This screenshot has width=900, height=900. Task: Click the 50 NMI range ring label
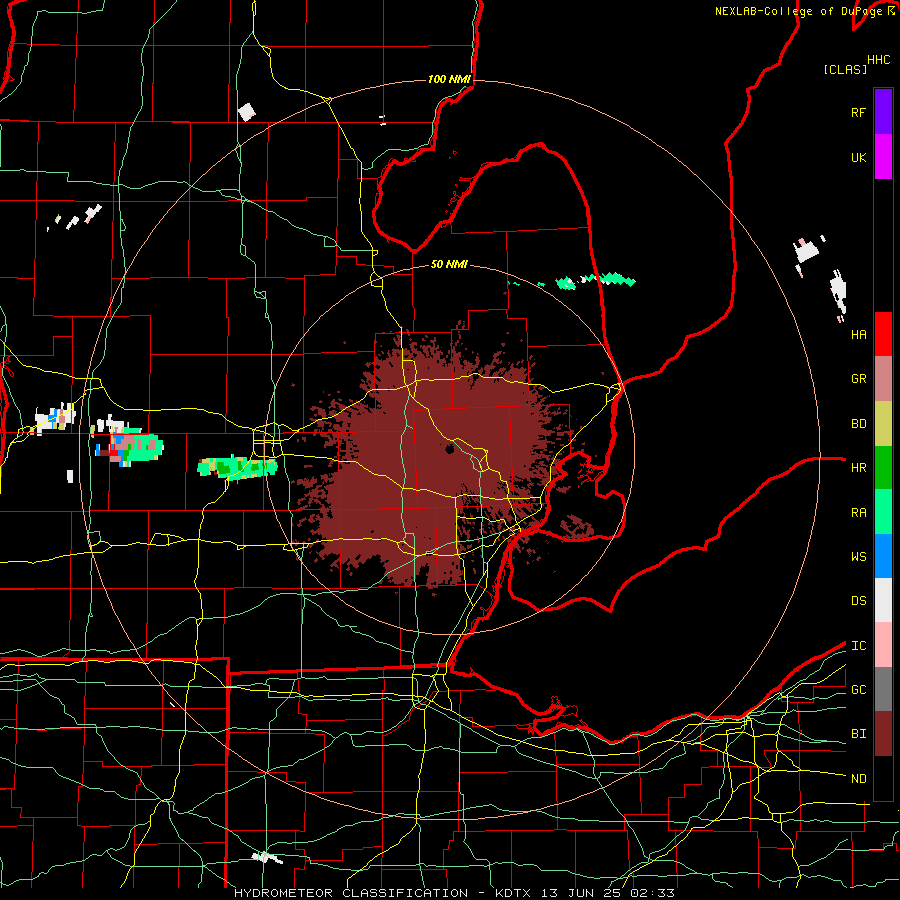pyautogui.click(x=449, y=264)
